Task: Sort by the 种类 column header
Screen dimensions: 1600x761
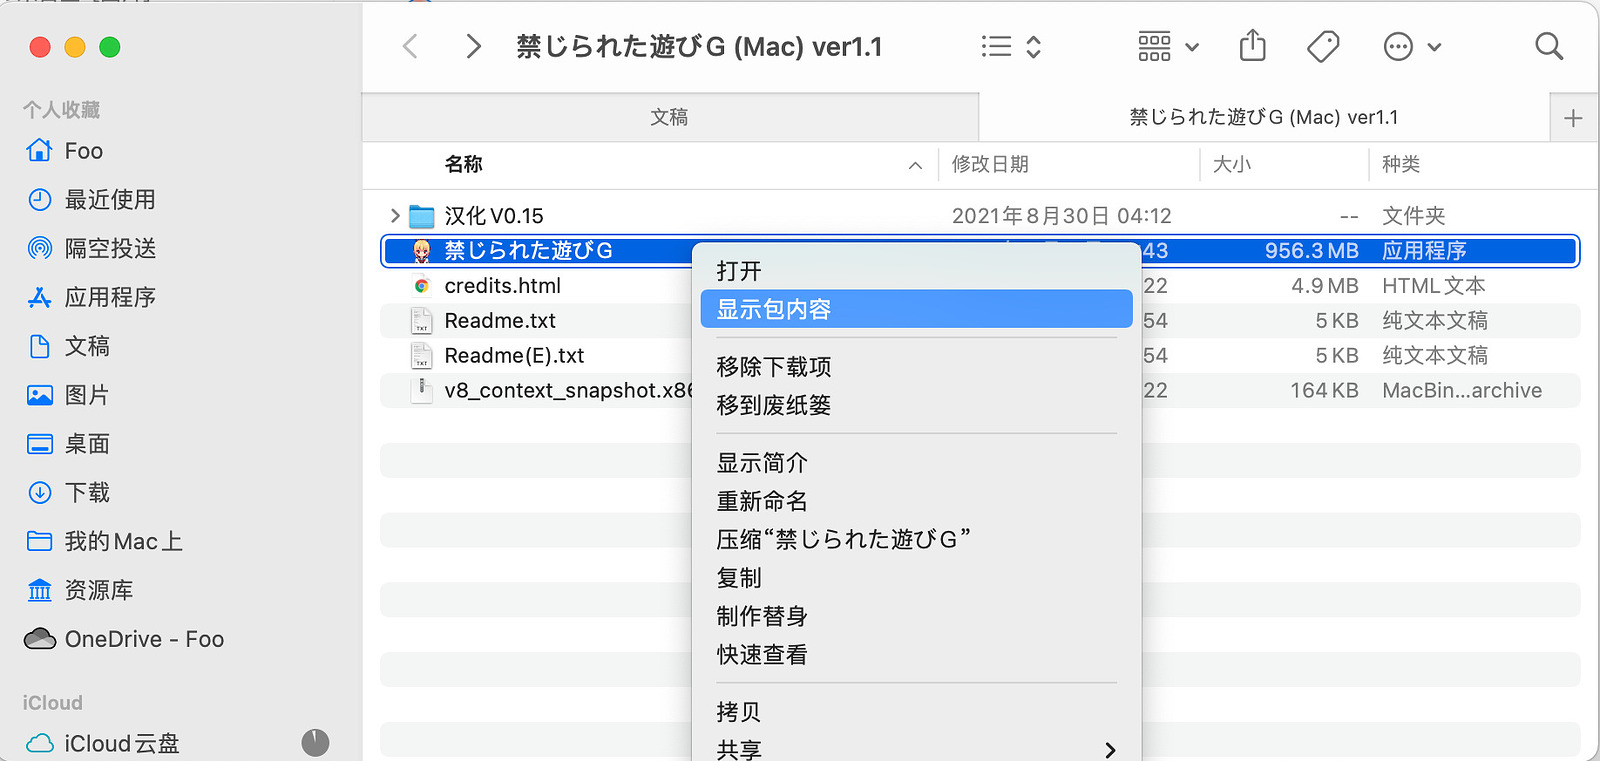Action: [x=1401, y=164]
